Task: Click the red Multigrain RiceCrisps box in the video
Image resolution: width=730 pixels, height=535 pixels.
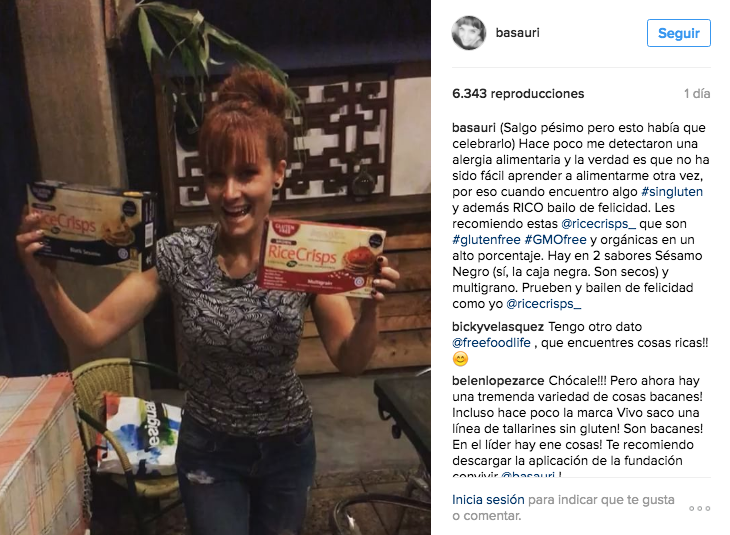Action: [321, 258]
